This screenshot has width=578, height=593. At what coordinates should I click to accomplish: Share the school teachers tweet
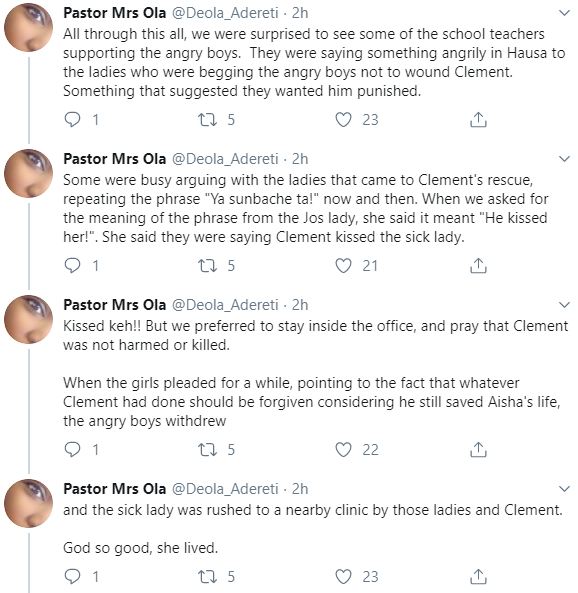(x=478, y=120)
